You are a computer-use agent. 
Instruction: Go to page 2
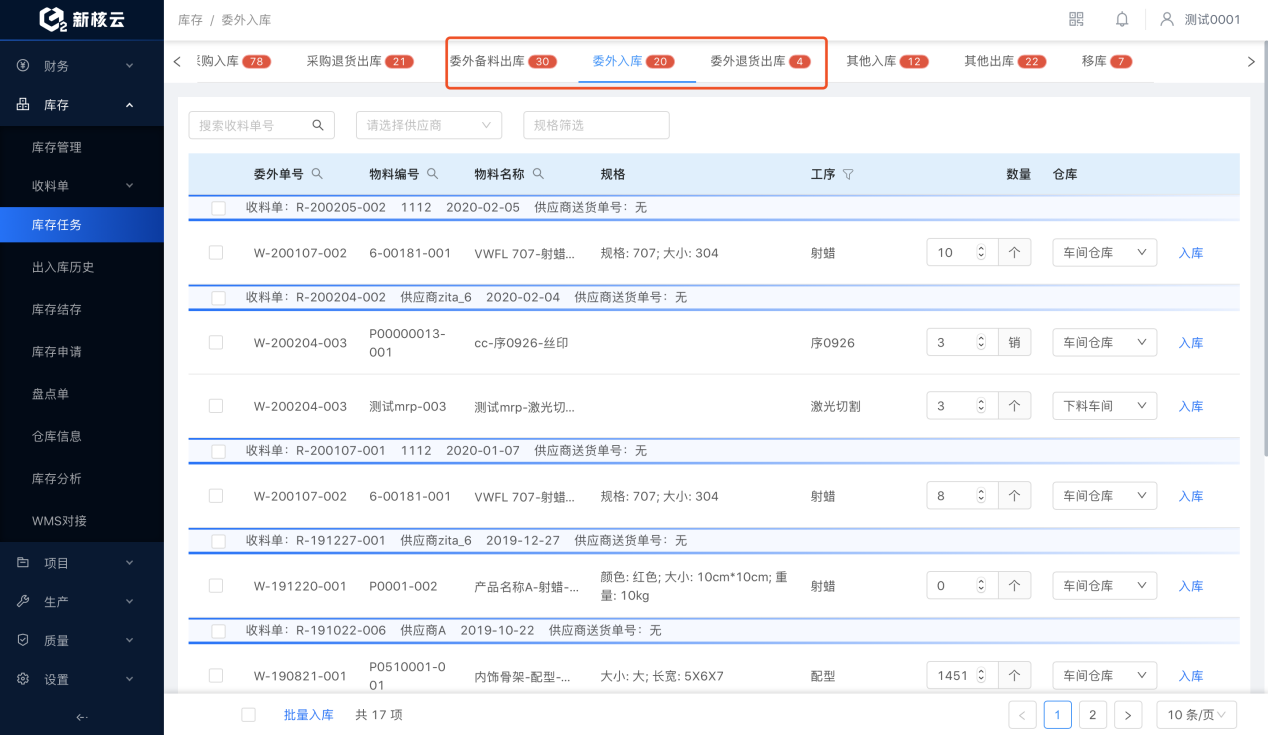click(x=1092, y=715)
